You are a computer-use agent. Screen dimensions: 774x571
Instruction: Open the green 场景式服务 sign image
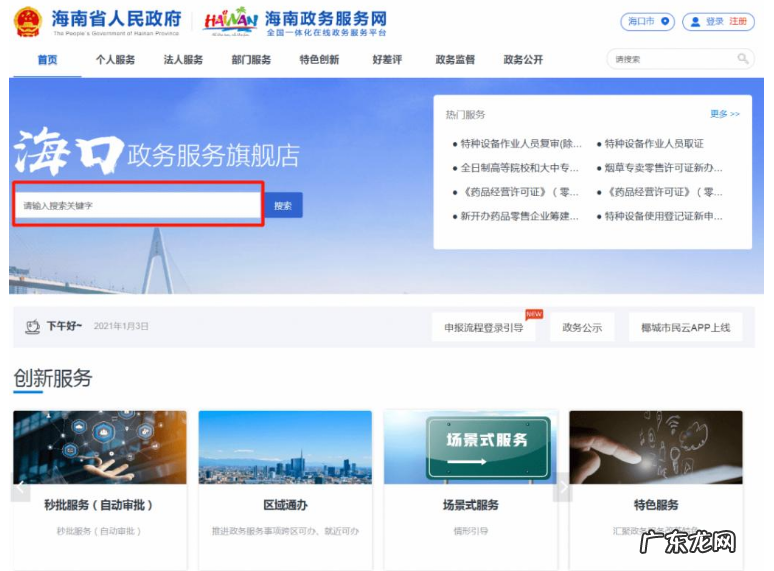pyautogui.click(x=488, y=448)
